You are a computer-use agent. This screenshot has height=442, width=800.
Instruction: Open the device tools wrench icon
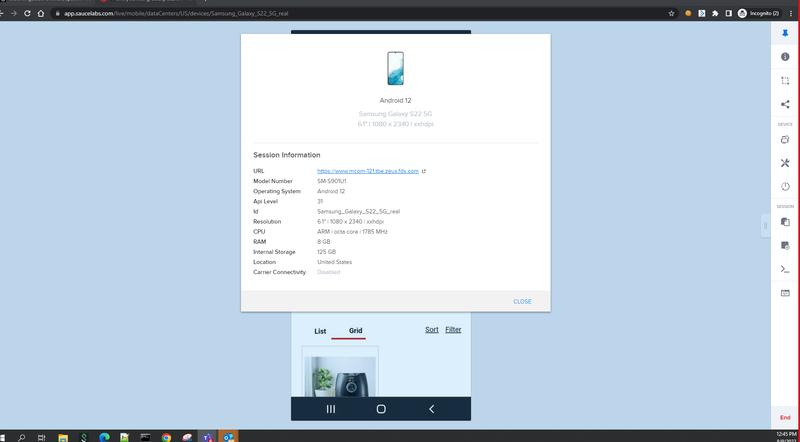click(785, 163)
